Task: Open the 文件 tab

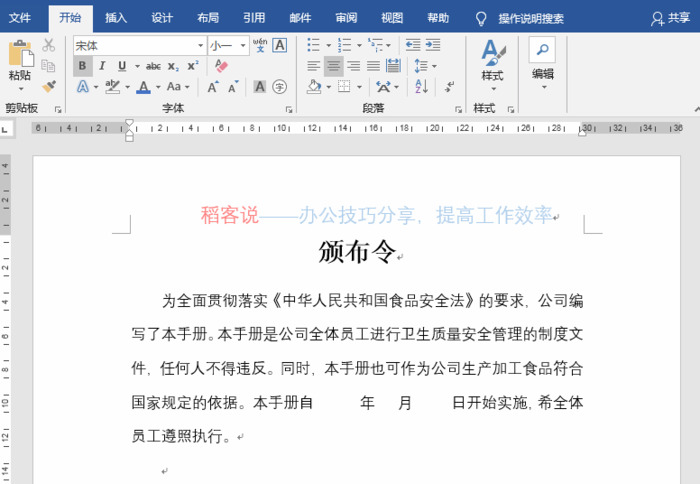Action: coord(20,18)
